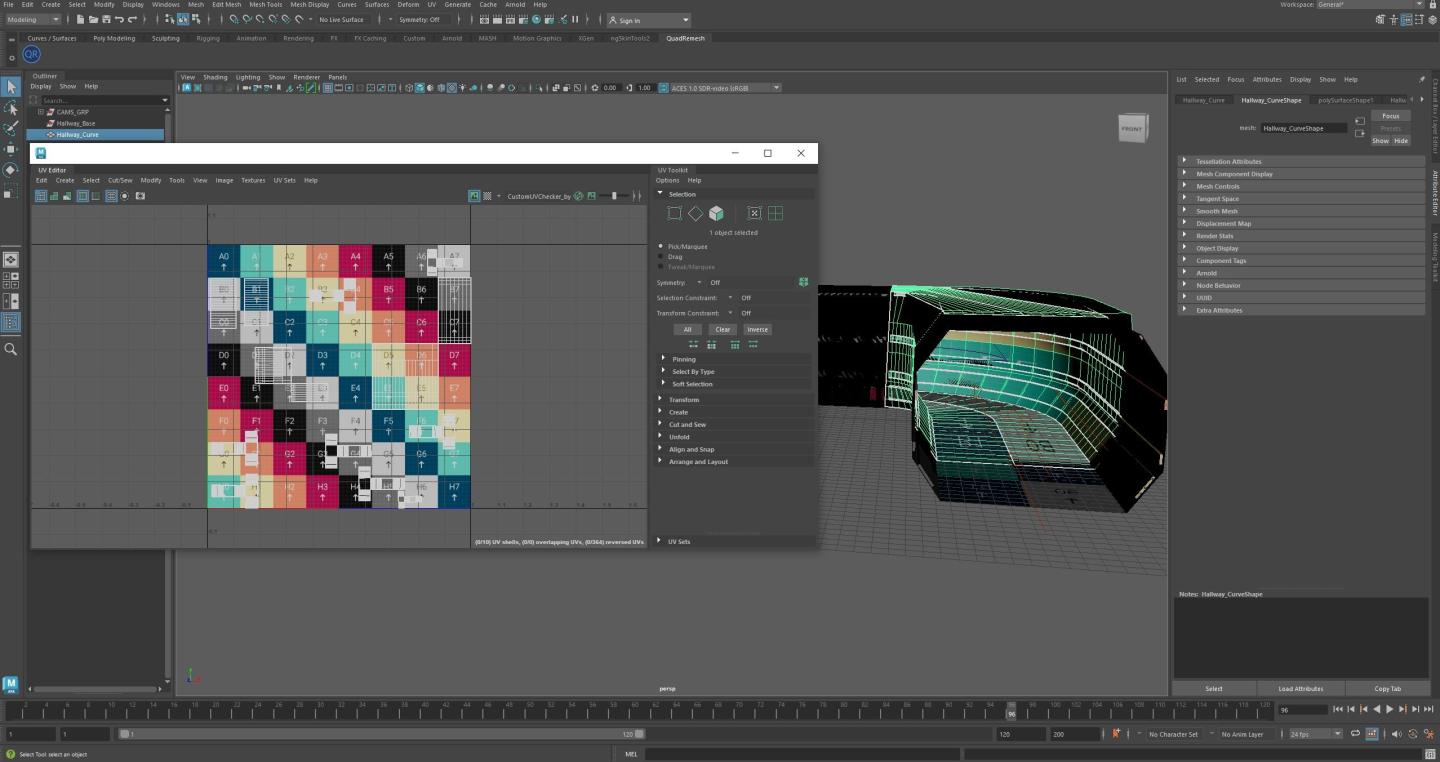Toggle the viewport color management icon beside ACES
The width and height of the screenshot is (1440, 762).
pyautogui.click(x=663, y=88)
